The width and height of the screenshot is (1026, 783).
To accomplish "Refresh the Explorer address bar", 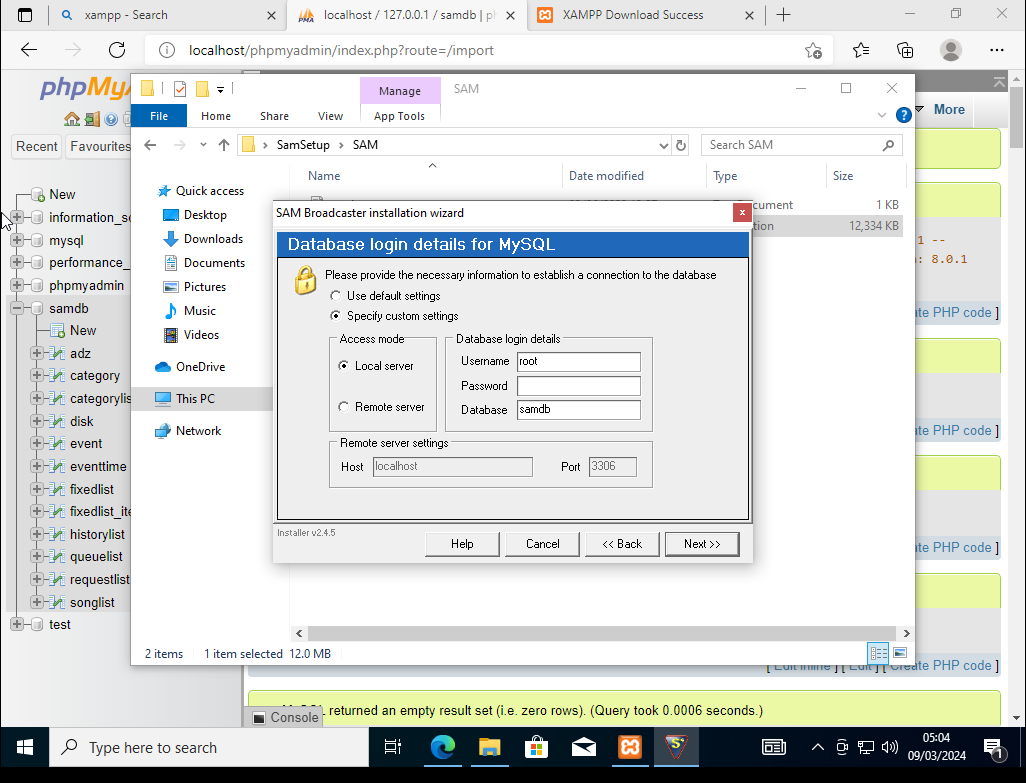I will coord(682,145).
